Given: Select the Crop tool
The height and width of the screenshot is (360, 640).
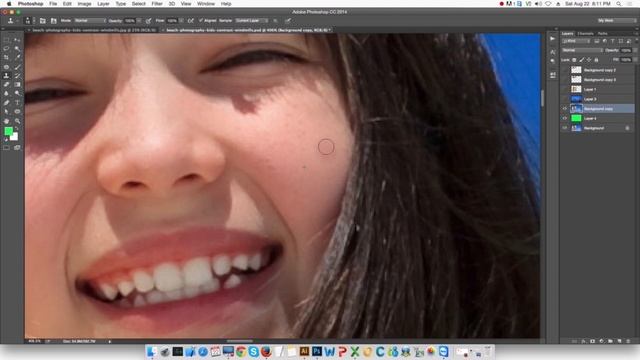Looking at the screenshot, I should (x=6, y=58).
